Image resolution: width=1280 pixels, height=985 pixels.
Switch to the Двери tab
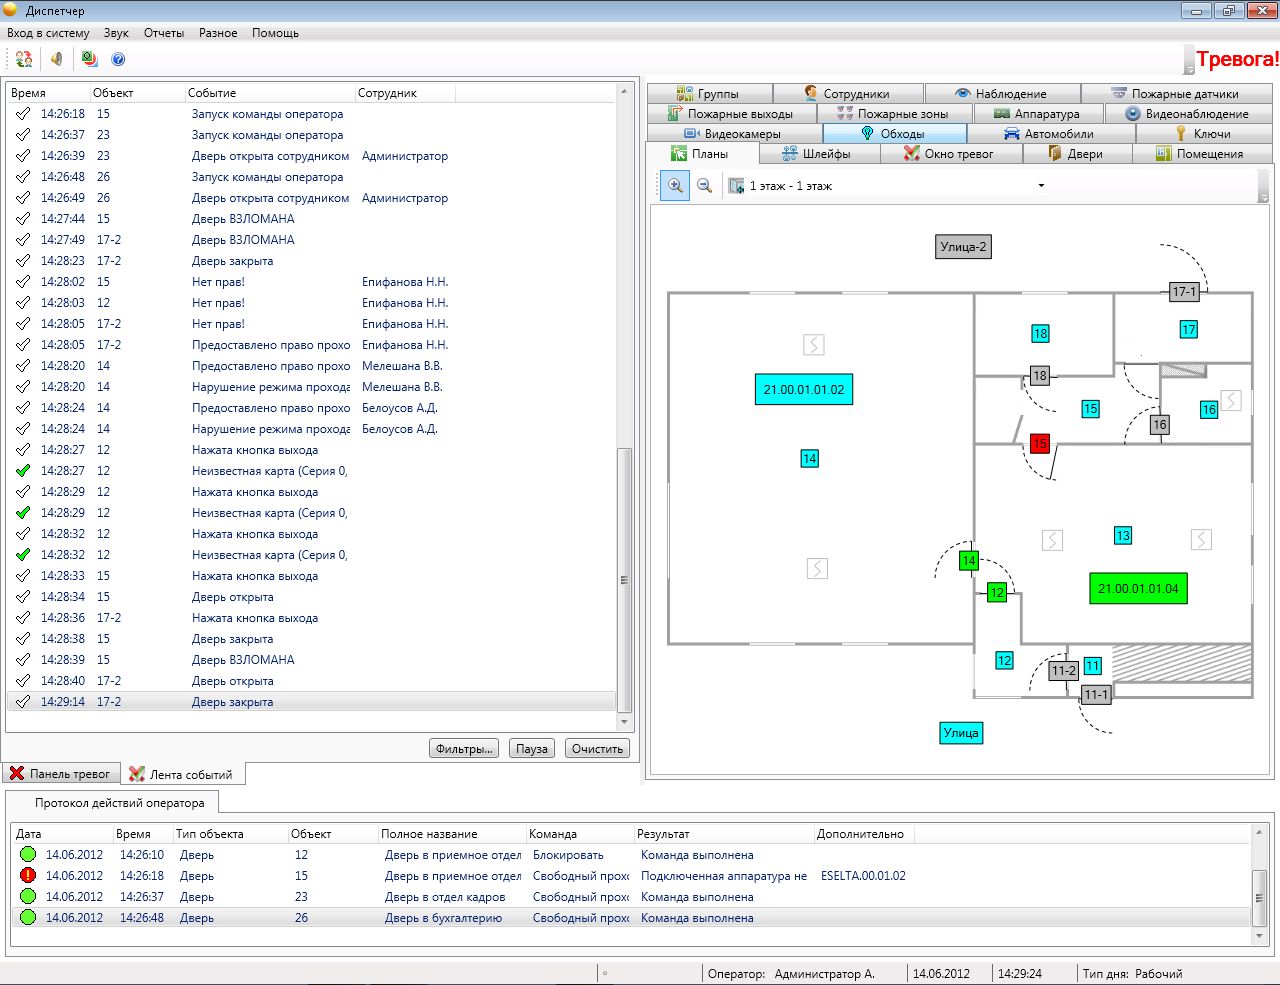tap(1076, 154)
